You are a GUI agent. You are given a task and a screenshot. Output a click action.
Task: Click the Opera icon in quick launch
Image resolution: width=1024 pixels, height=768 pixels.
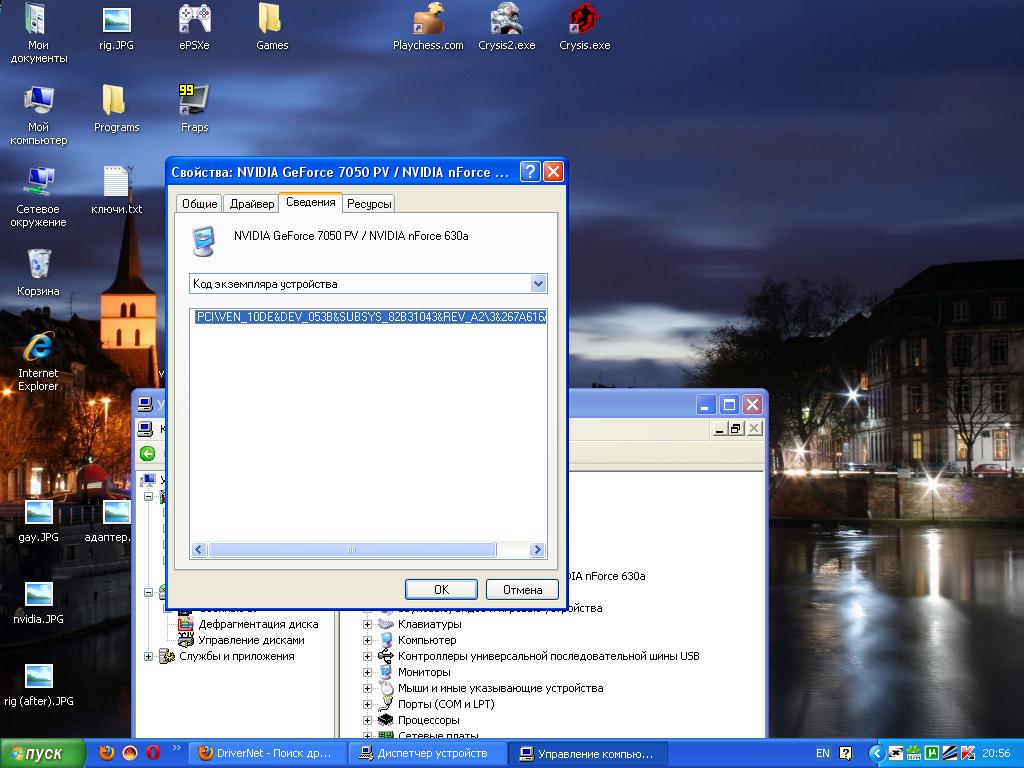pyautogui.click(x=153, y=753)
